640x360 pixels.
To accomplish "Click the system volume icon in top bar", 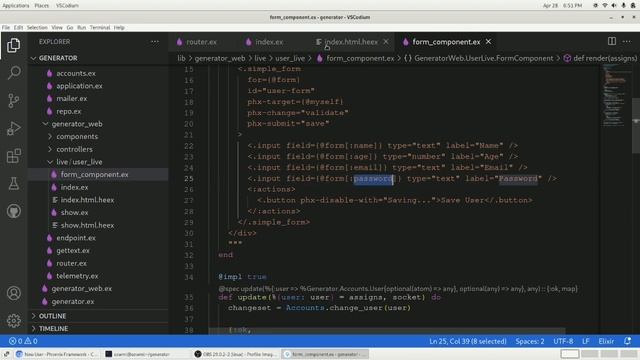I will pos(614,6).
